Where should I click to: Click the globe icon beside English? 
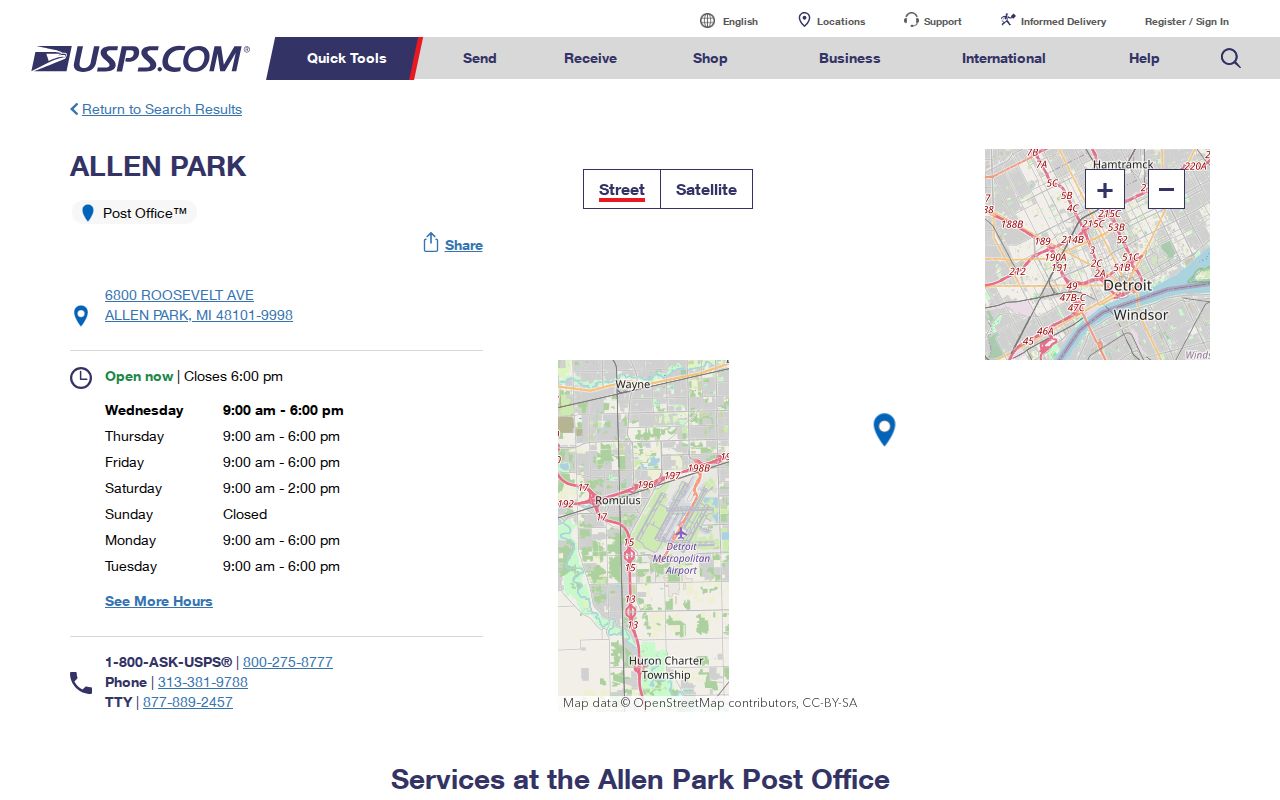tap(707, 20)
